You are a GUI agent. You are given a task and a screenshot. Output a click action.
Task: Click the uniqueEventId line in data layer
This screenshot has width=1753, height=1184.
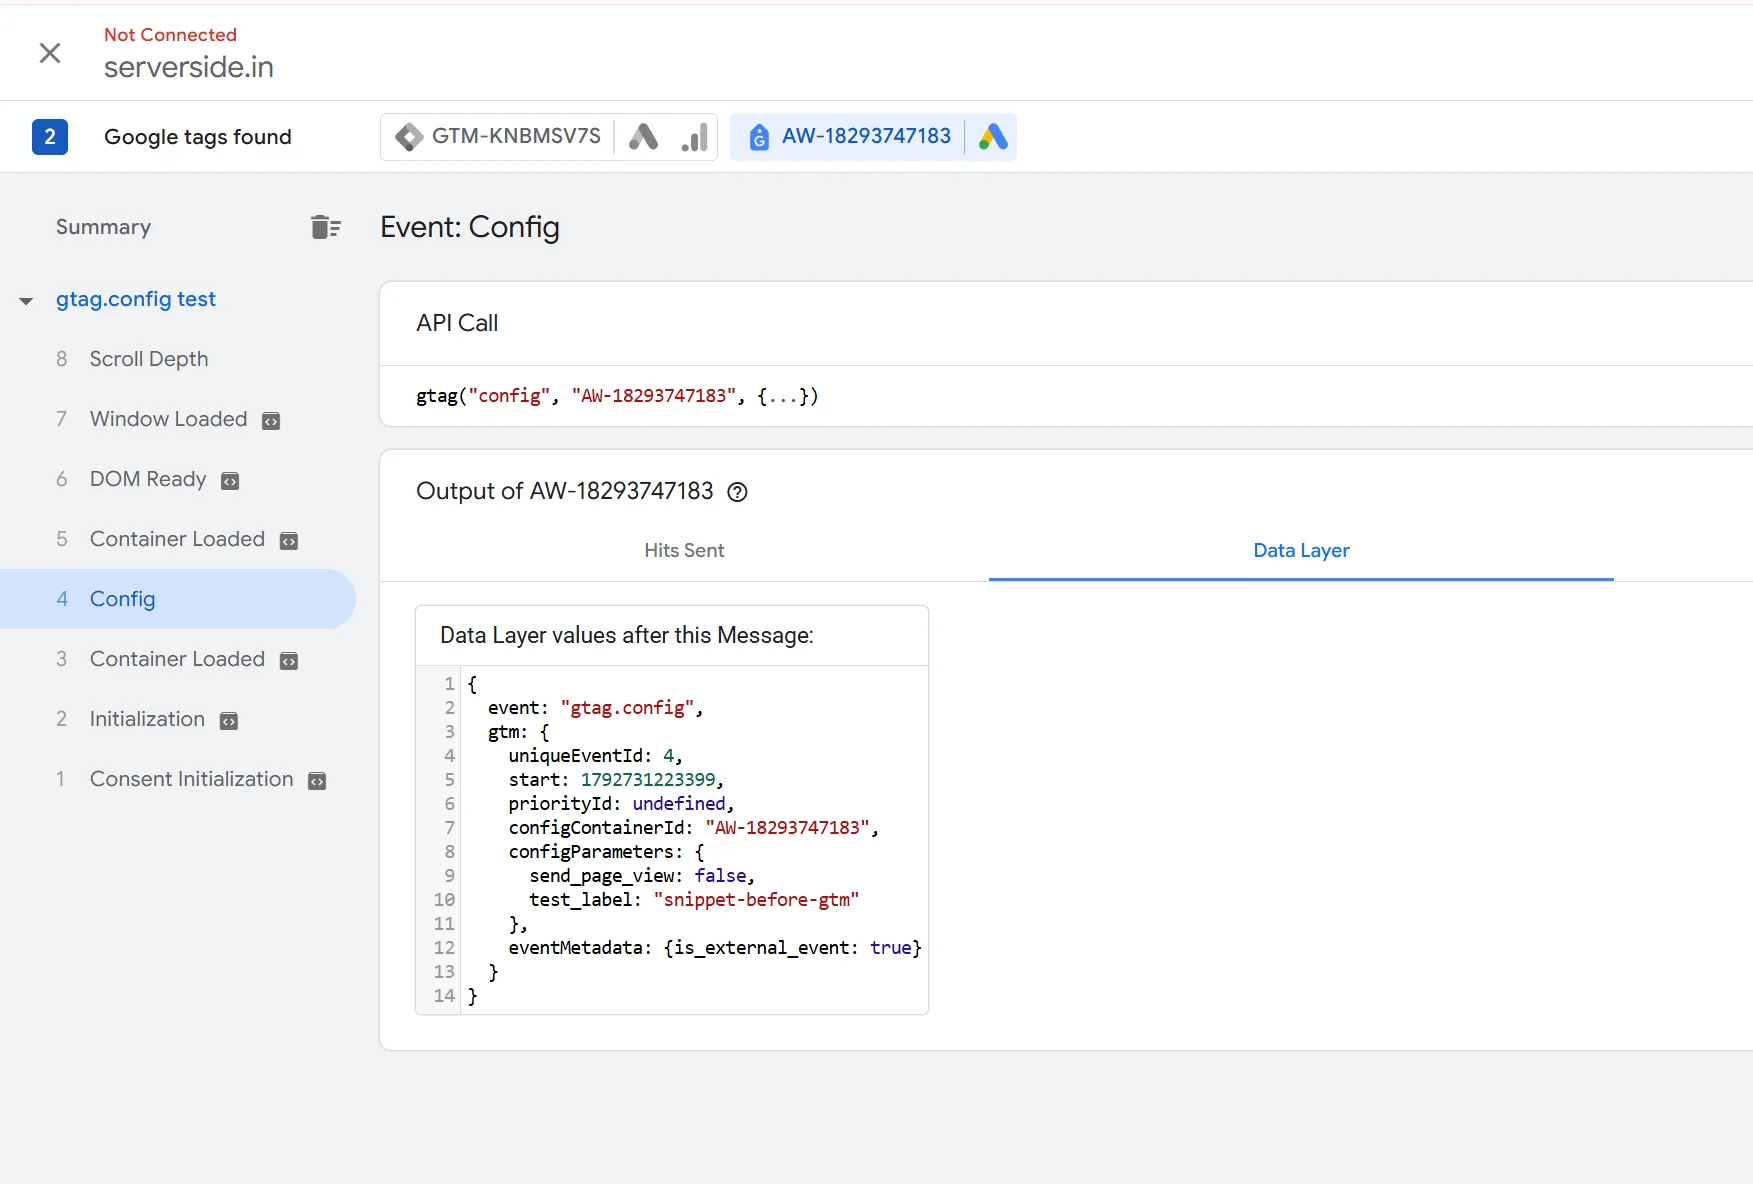[x=595, y=756]
